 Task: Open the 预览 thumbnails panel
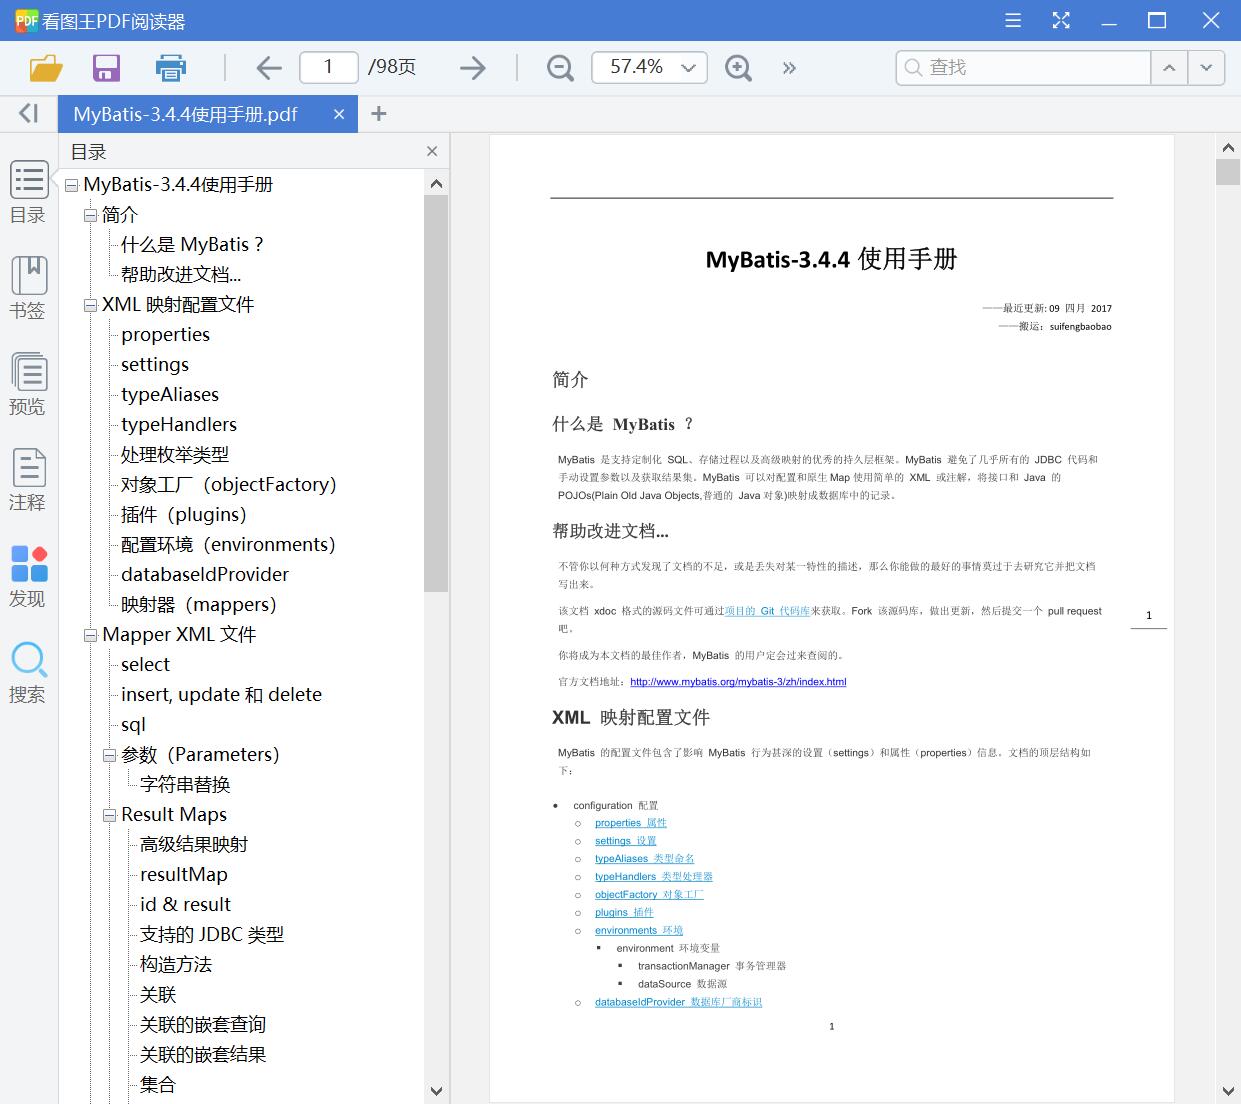pyautogui.click(x=28, y=384)
